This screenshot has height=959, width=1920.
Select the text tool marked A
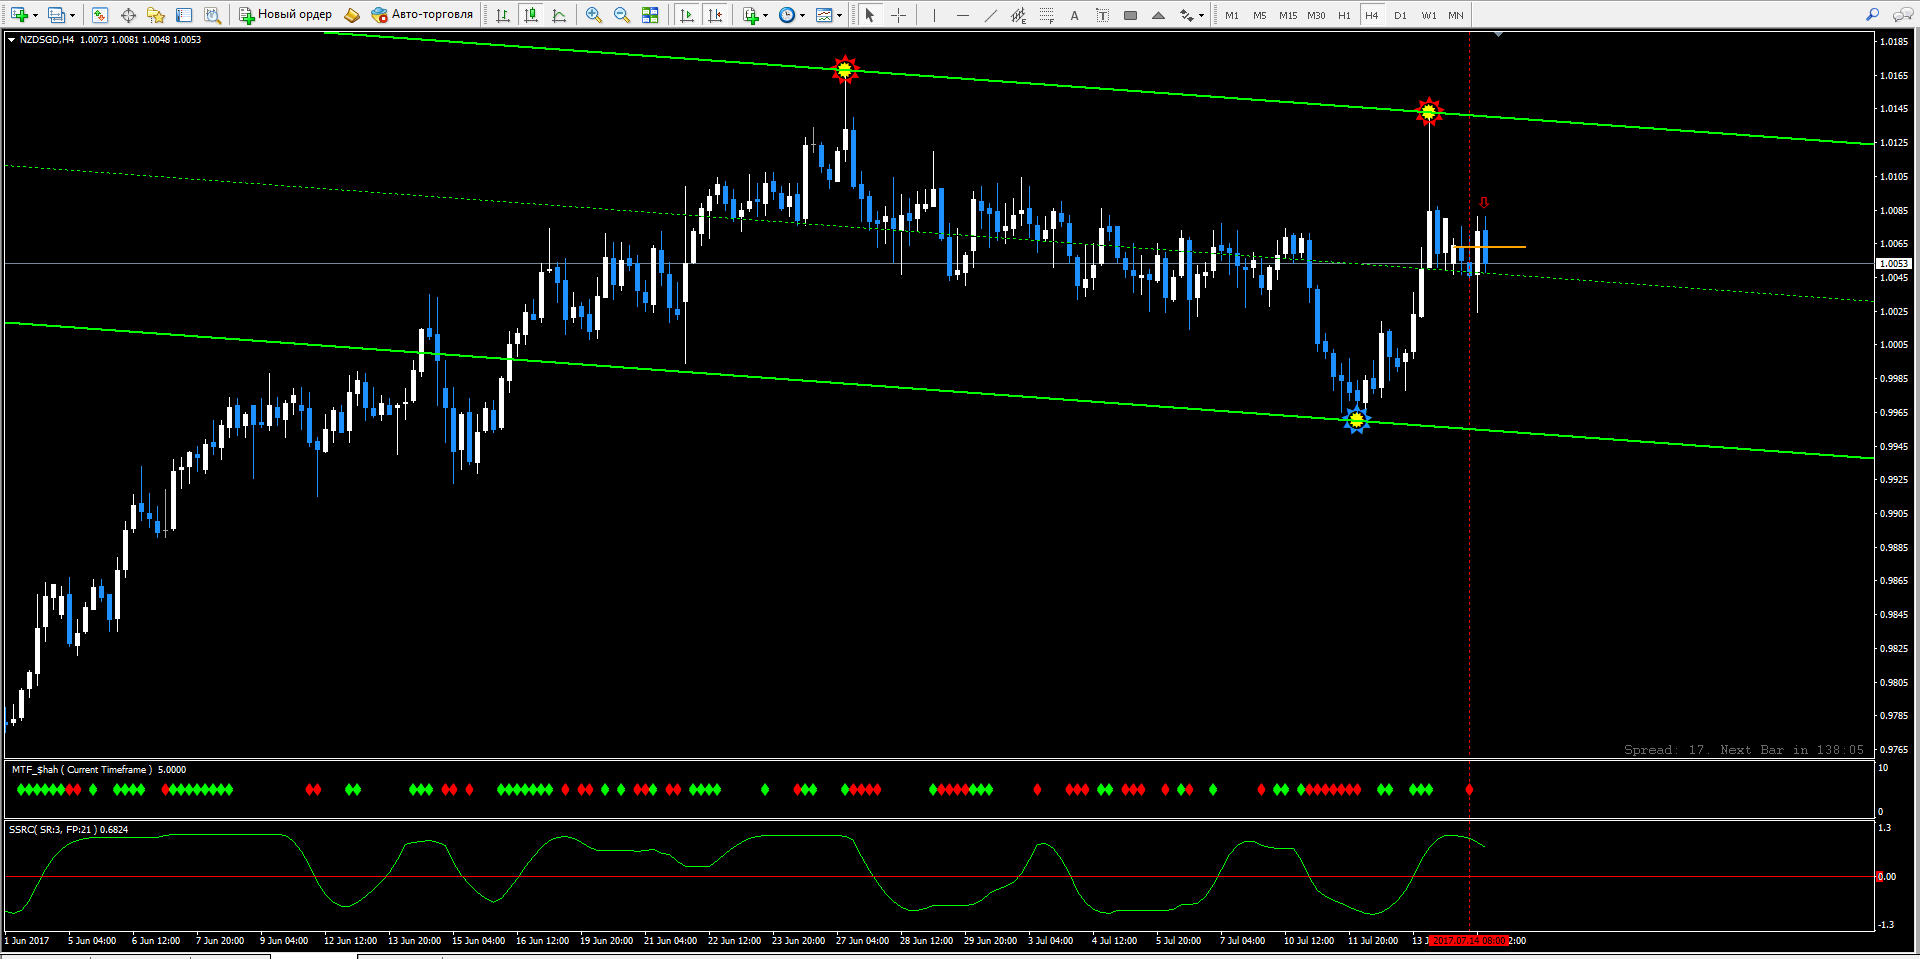(x=1074, y=15)
